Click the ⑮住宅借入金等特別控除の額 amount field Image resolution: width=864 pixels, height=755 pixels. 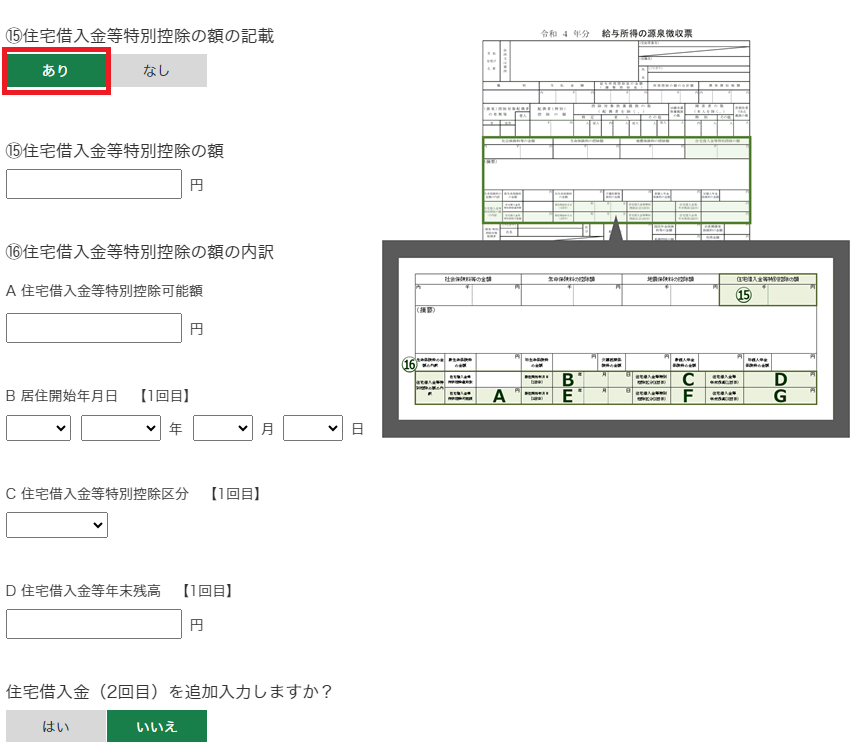point(94,184)
